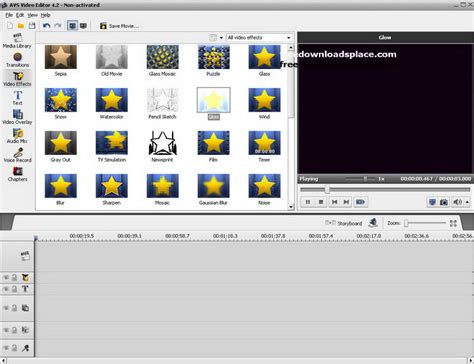This screenshot has height=364, width=474.
Task: Open the Media Library panel
Action: 17,41
